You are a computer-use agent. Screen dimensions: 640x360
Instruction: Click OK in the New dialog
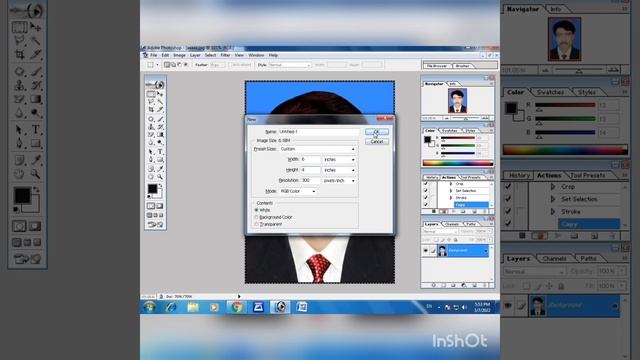pyautogui.click(x=377, y=132)
